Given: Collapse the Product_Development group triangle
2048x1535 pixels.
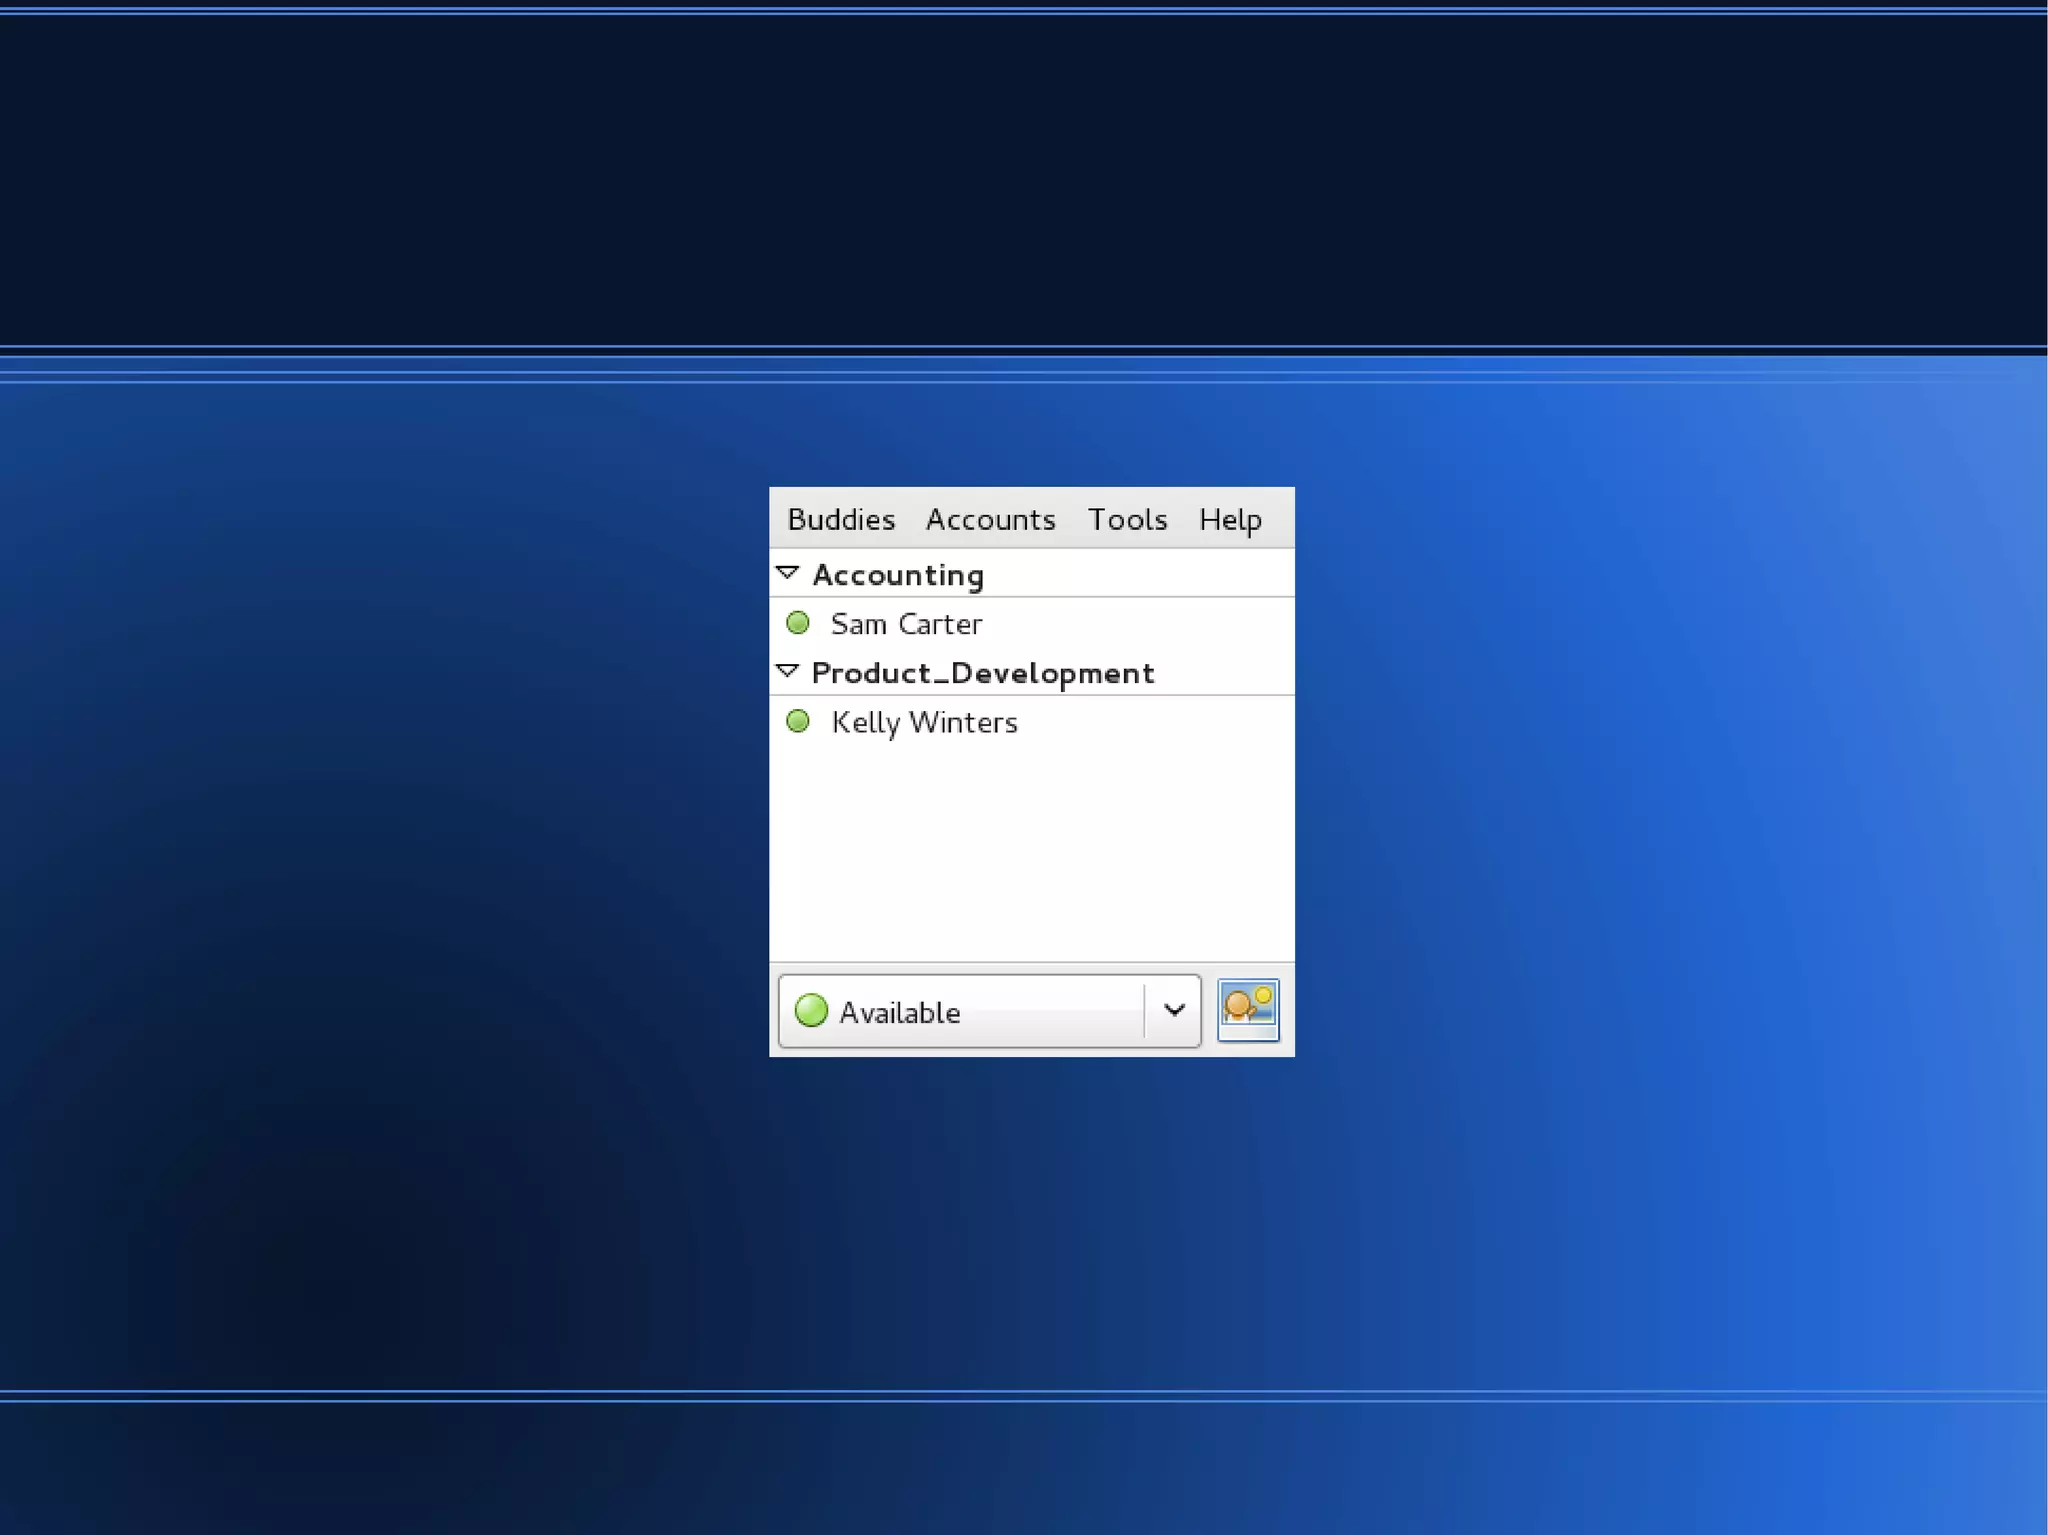Looking at the screenshot, I should click(x=787, y=671).
